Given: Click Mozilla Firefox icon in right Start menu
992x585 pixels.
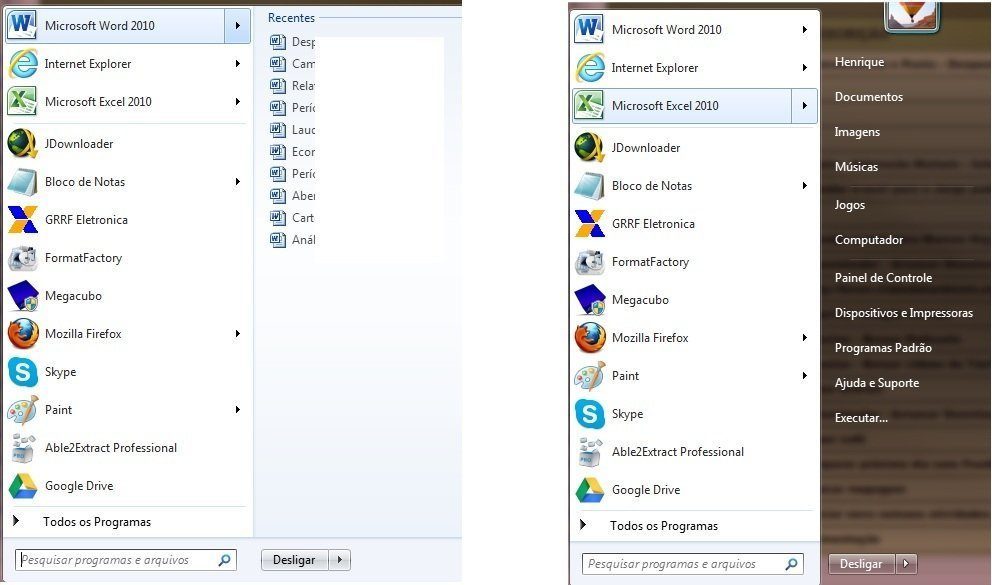Looking at the screenshot, I should 589,338.
